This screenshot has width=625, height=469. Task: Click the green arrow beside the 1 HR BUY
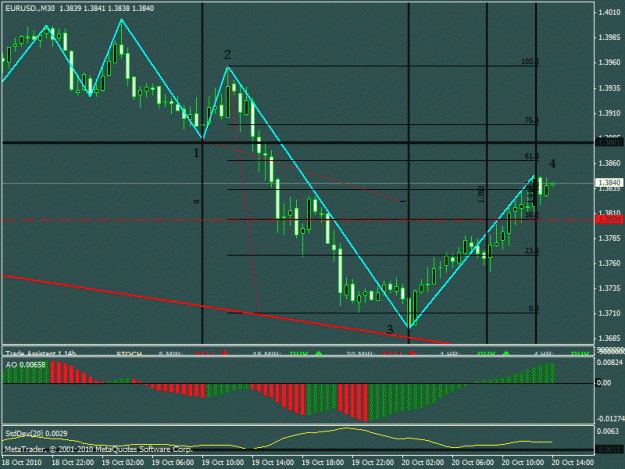(x=506, y=353)
